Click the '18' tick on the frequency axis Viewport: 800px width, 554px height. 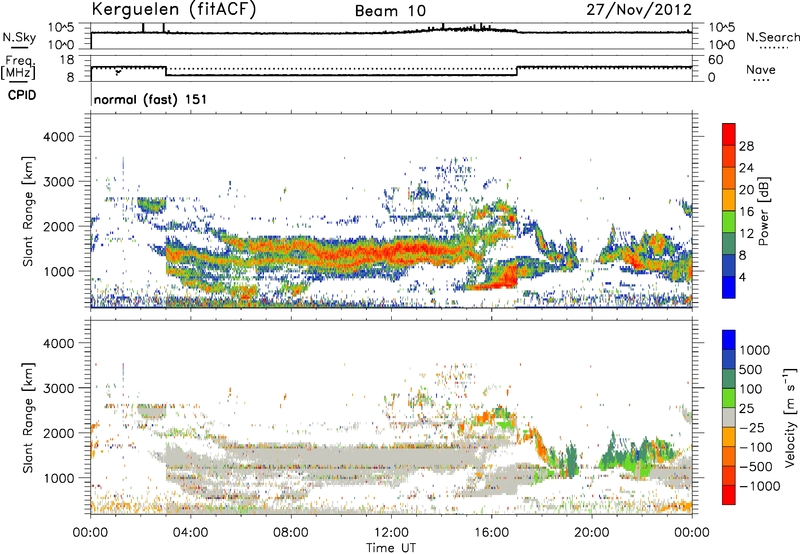pos(67,60)
